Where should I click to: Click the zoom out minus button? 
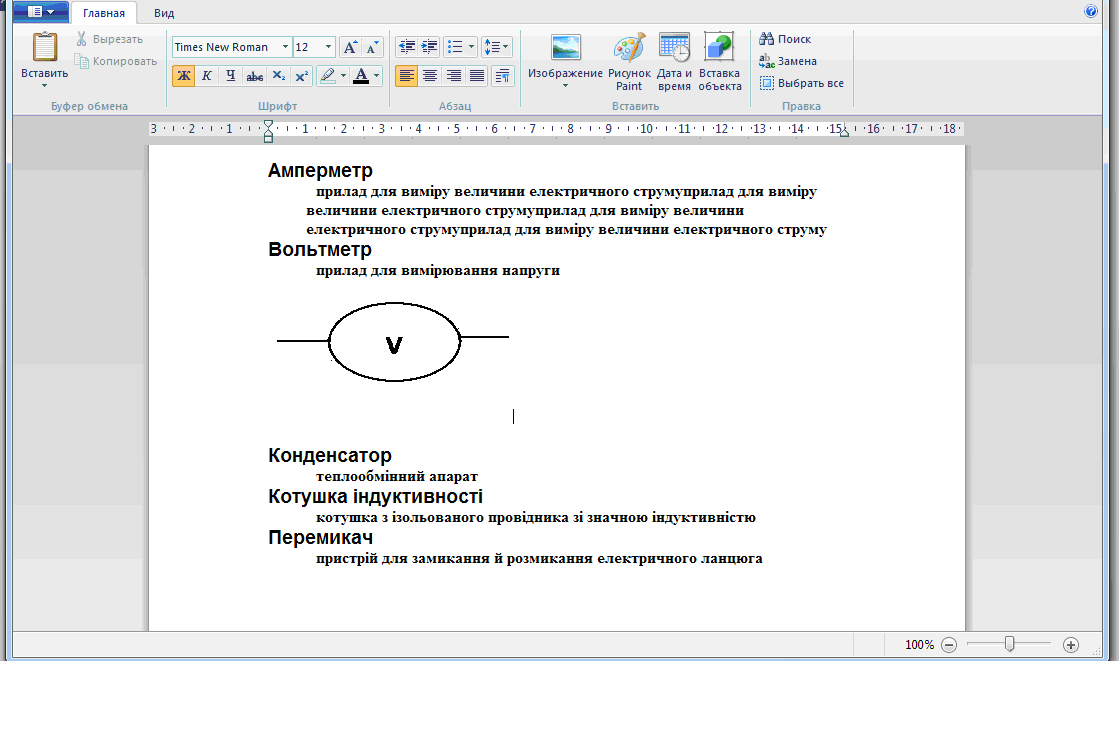click(948, 645)
